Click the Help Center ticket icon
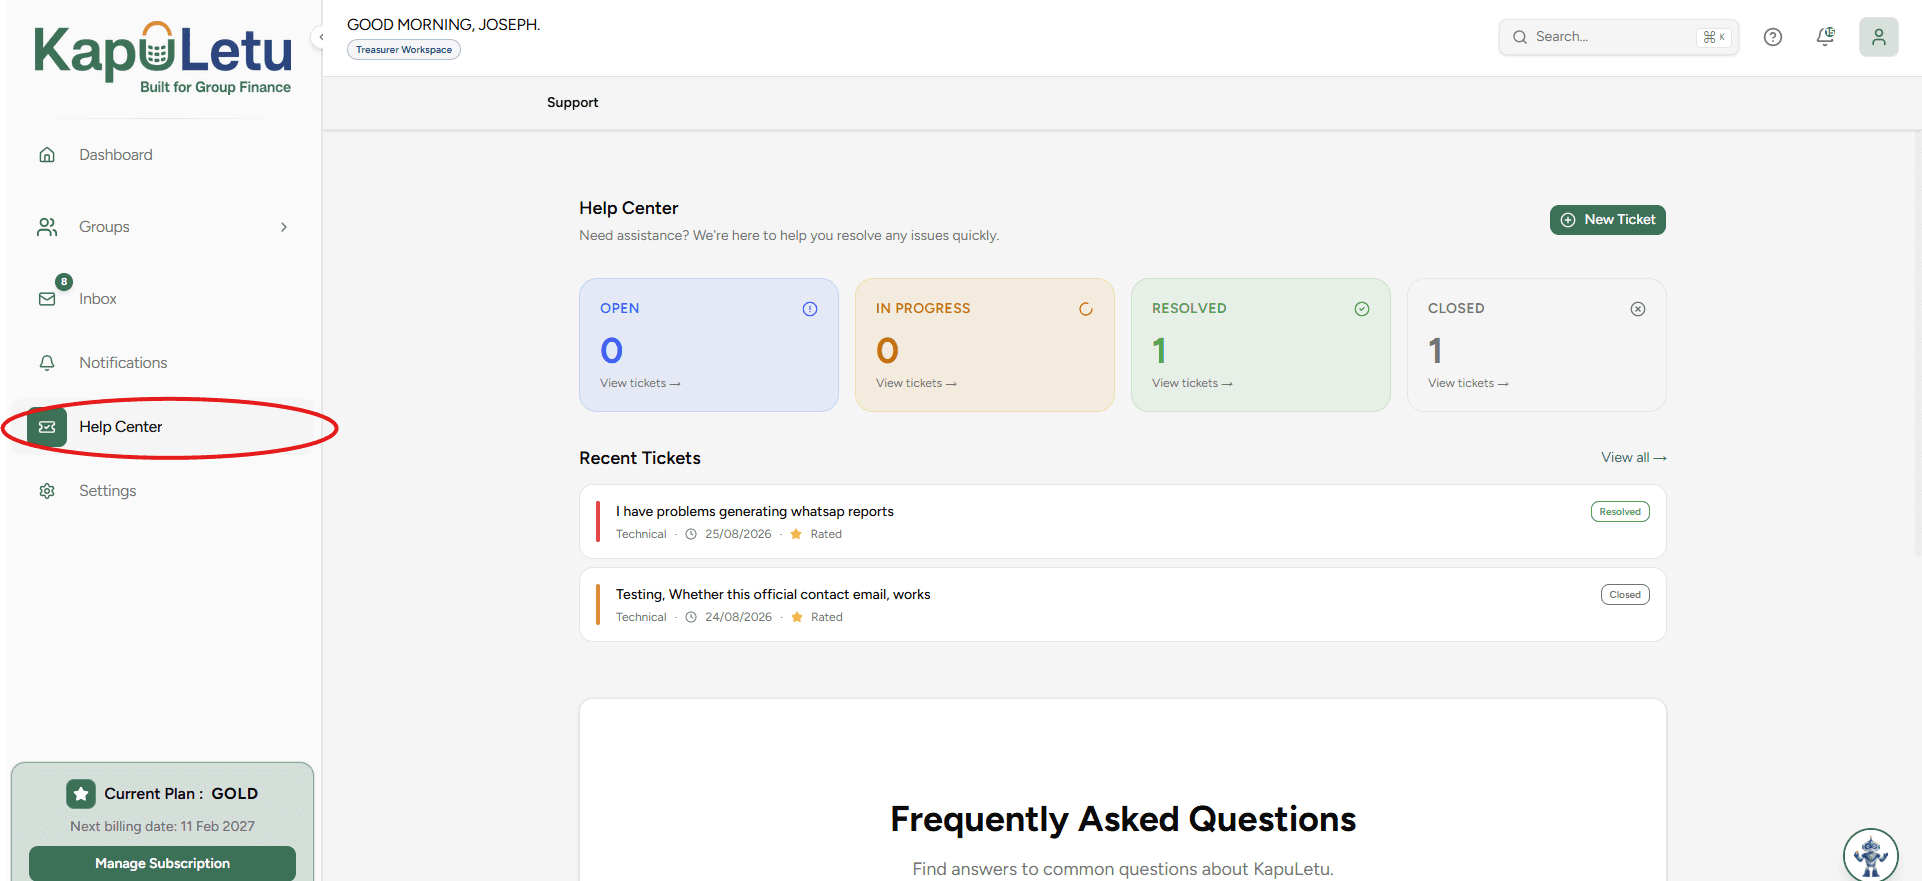Image resolution: width=1922 pixels, height=881 pixels. coord(47,427)
